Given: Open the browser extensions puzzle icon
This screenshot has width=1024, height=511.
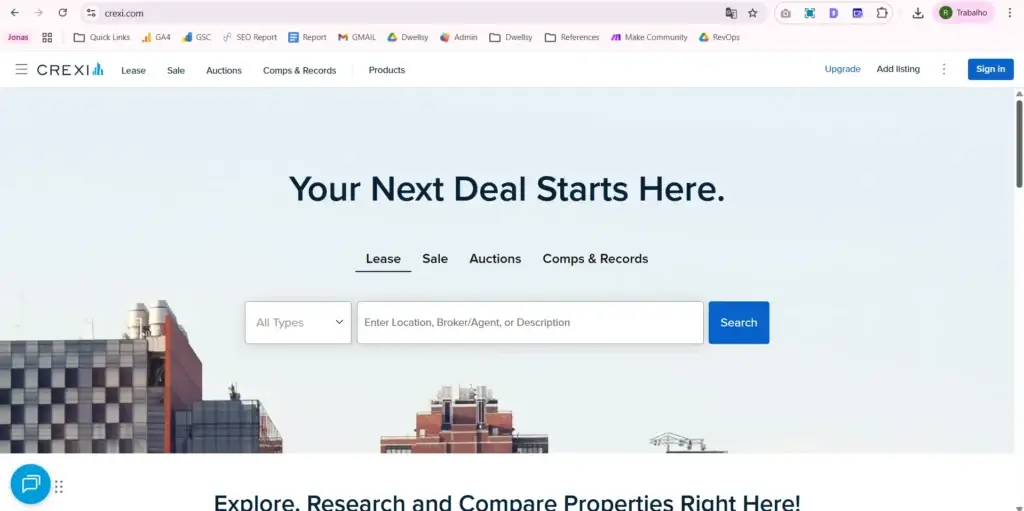Looking at the screenshot, I should [x=882, y=13].
